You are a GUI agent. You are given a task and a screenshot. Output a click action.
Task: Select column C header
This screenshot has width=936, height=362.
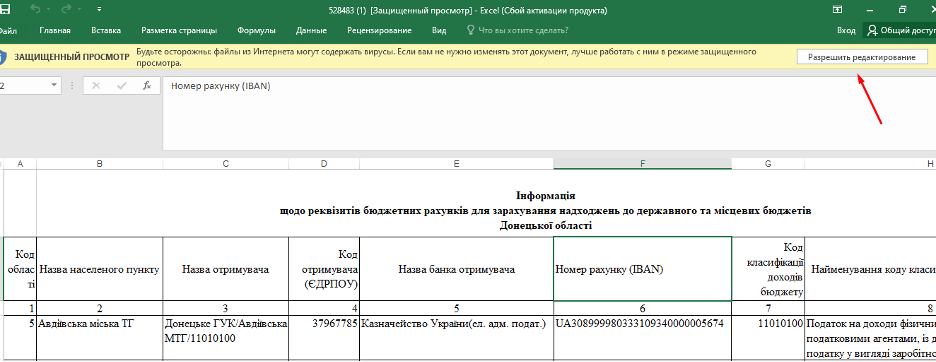pos(225,164)
